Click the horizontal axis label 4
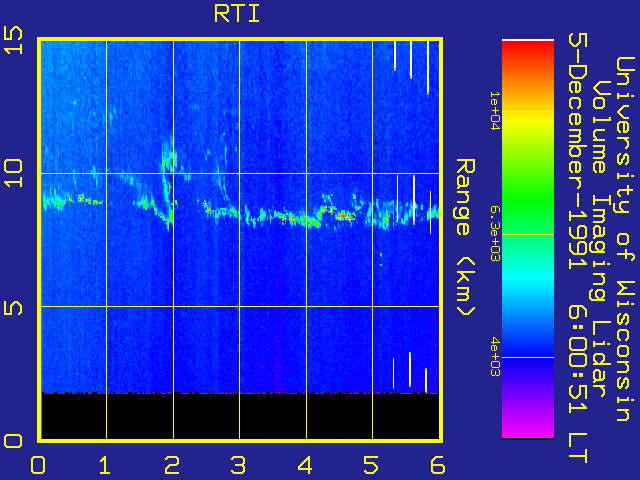Screen dimensions: 640x480 pos(305,465)
